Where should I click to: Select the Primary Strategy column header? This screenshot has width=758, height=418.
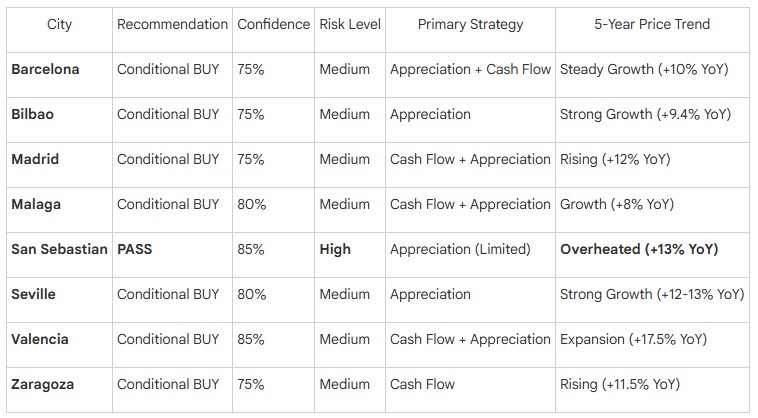pos(470,24)
